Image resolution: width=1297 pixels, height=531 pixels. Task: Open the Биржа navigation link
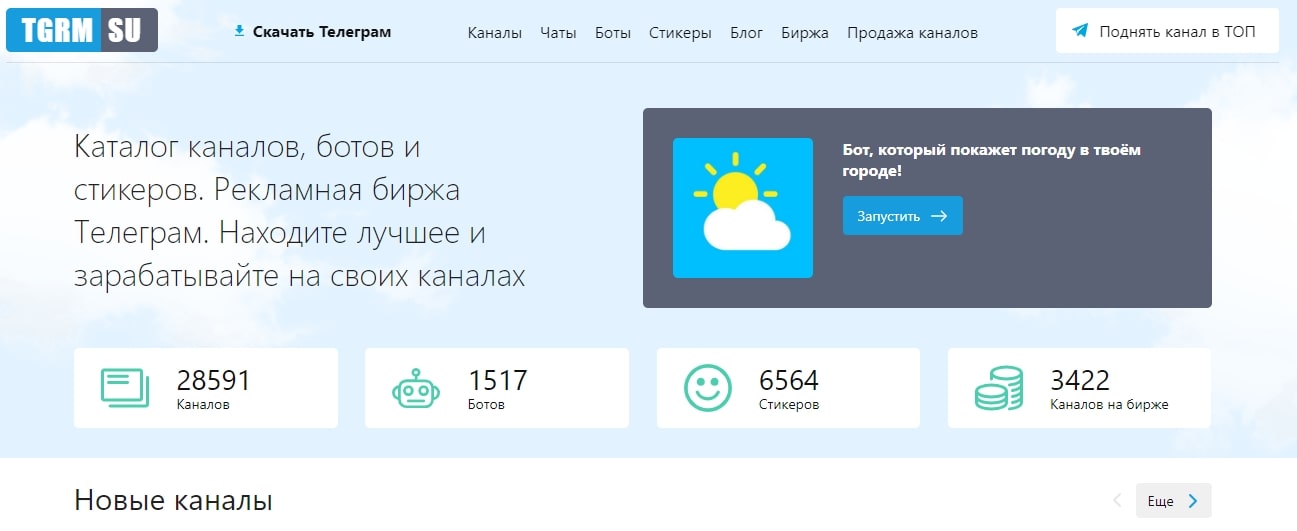pyautogui.click(x=805, y=33)
